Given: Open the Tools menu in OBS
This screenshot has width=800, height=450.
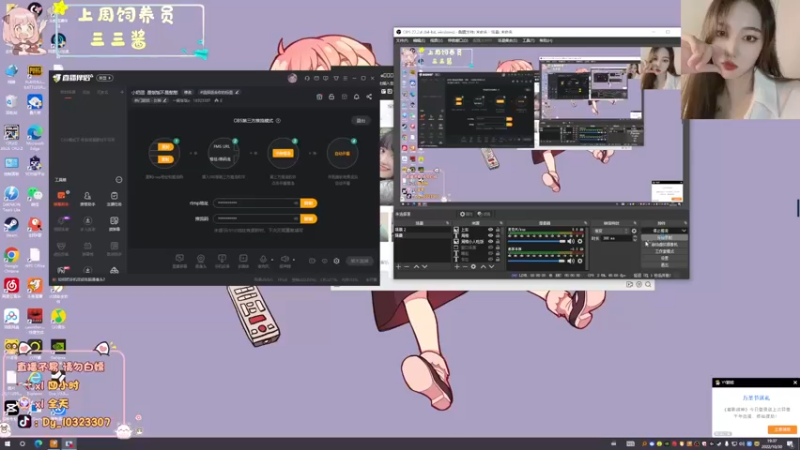Looking at the screenshot, I should pyautogui.click(x=528, y=40).
